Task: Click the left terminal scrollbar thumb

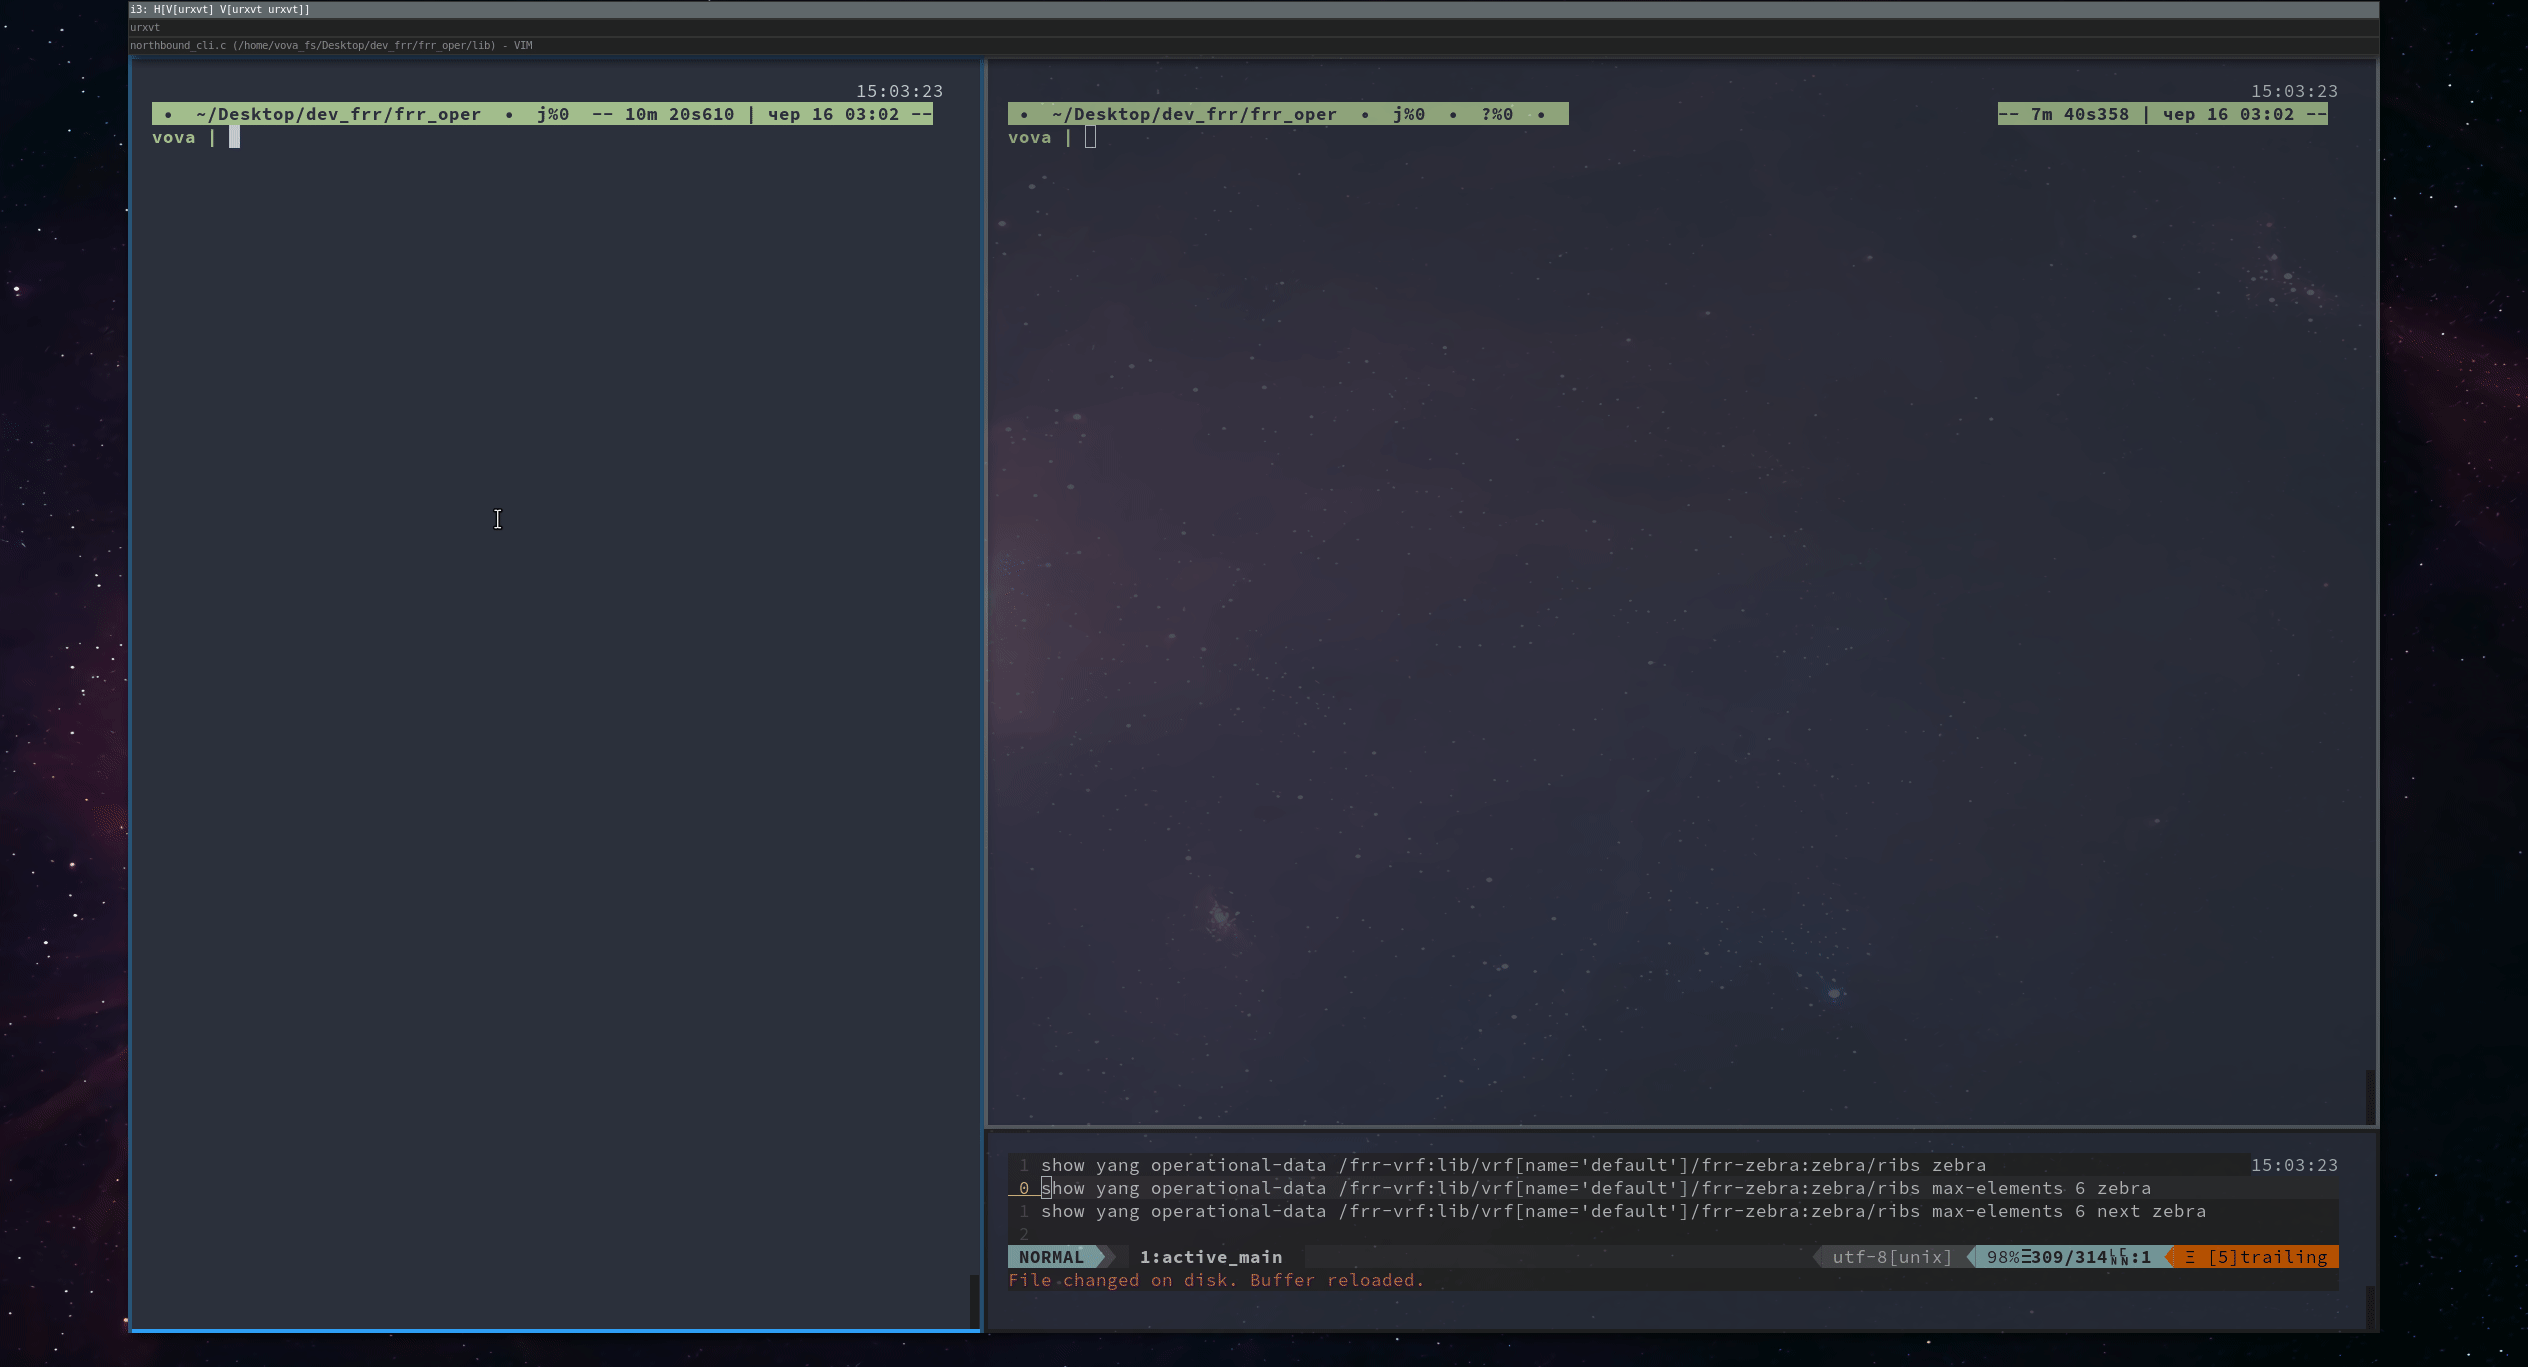Action: click(x=974, y=1300)
